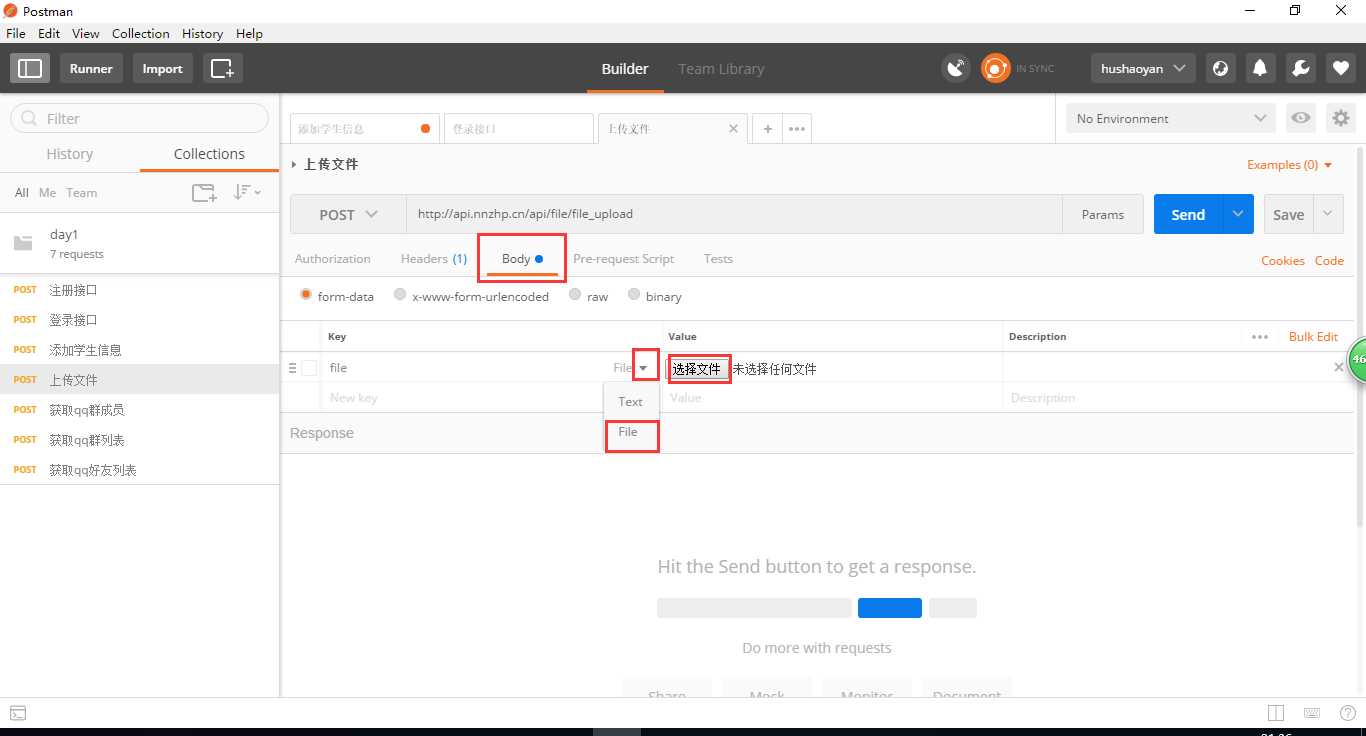The image size is (1366, 736).
Task: Open the tab options ellipsis
Action: [x=797, y=129]
